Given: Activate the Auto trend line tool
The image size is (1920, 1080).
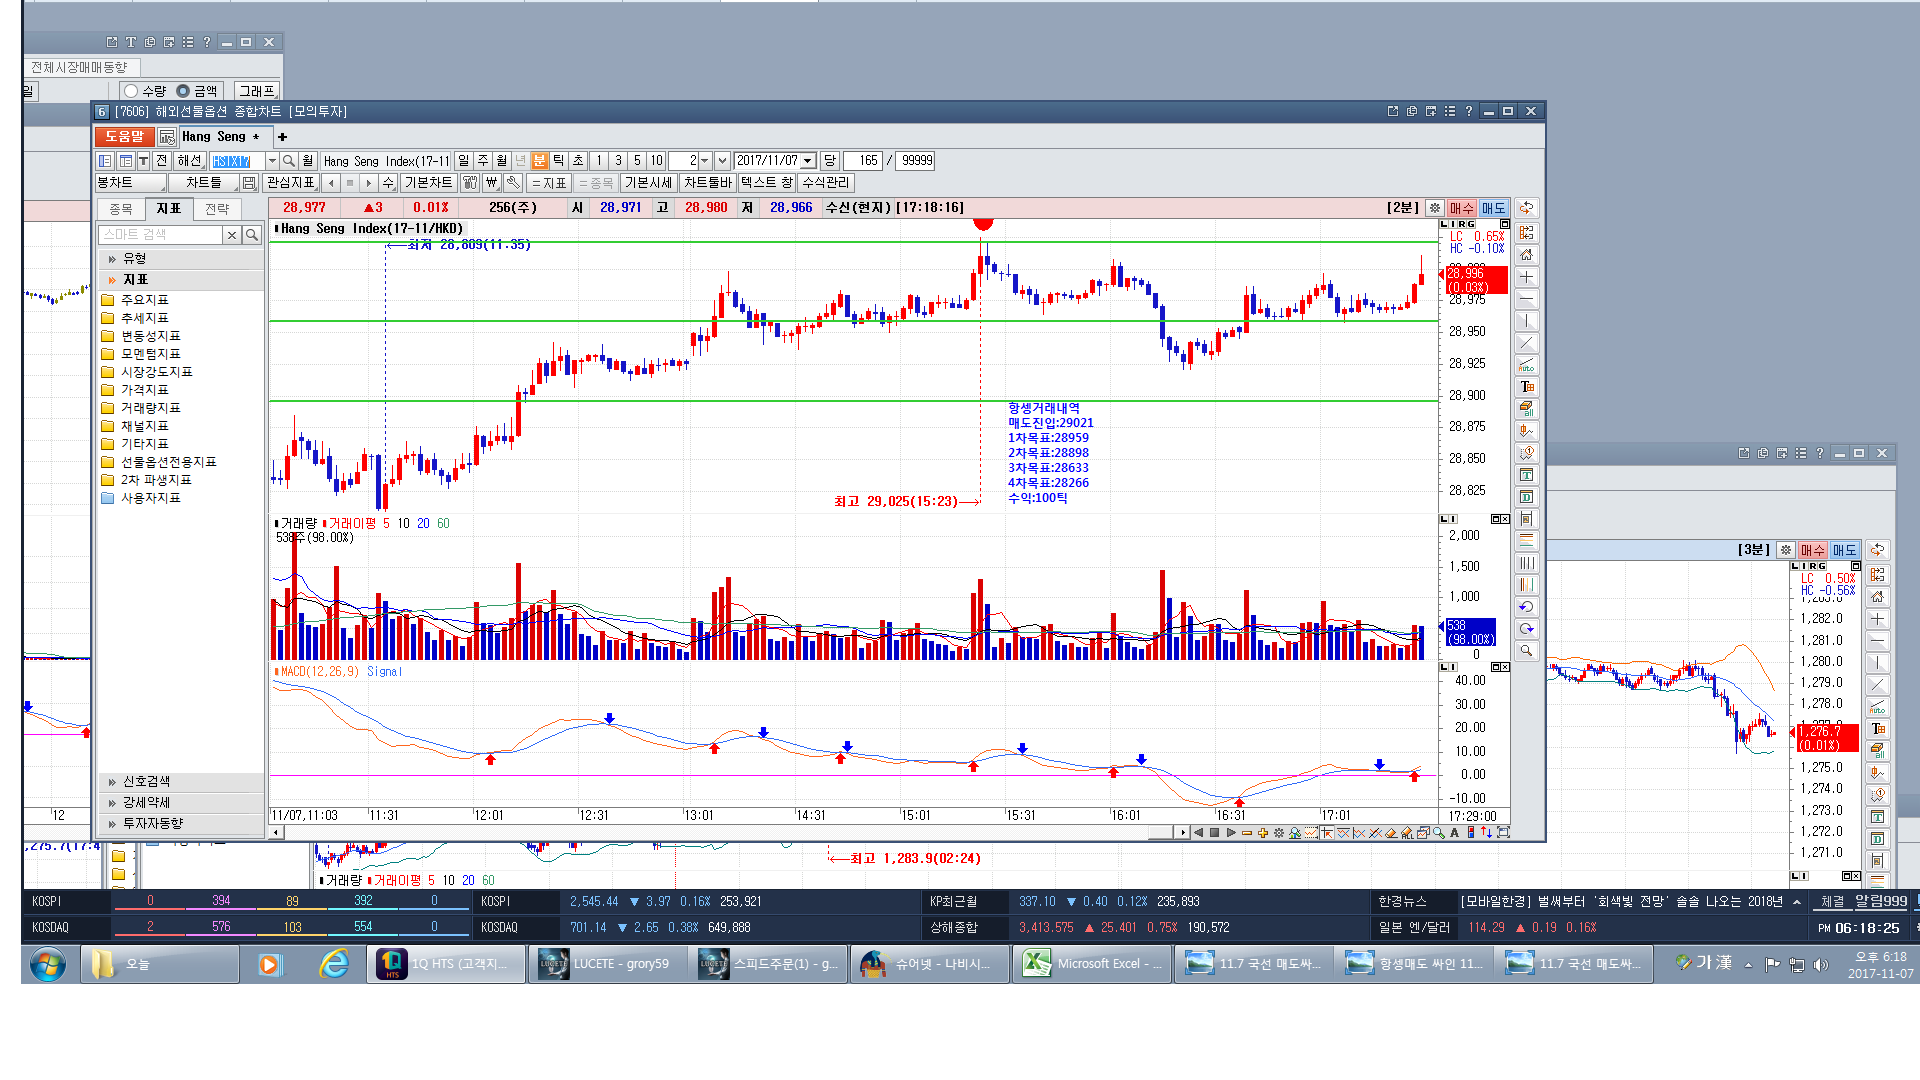Looking at the screenshot, I should pos(1526,365).
